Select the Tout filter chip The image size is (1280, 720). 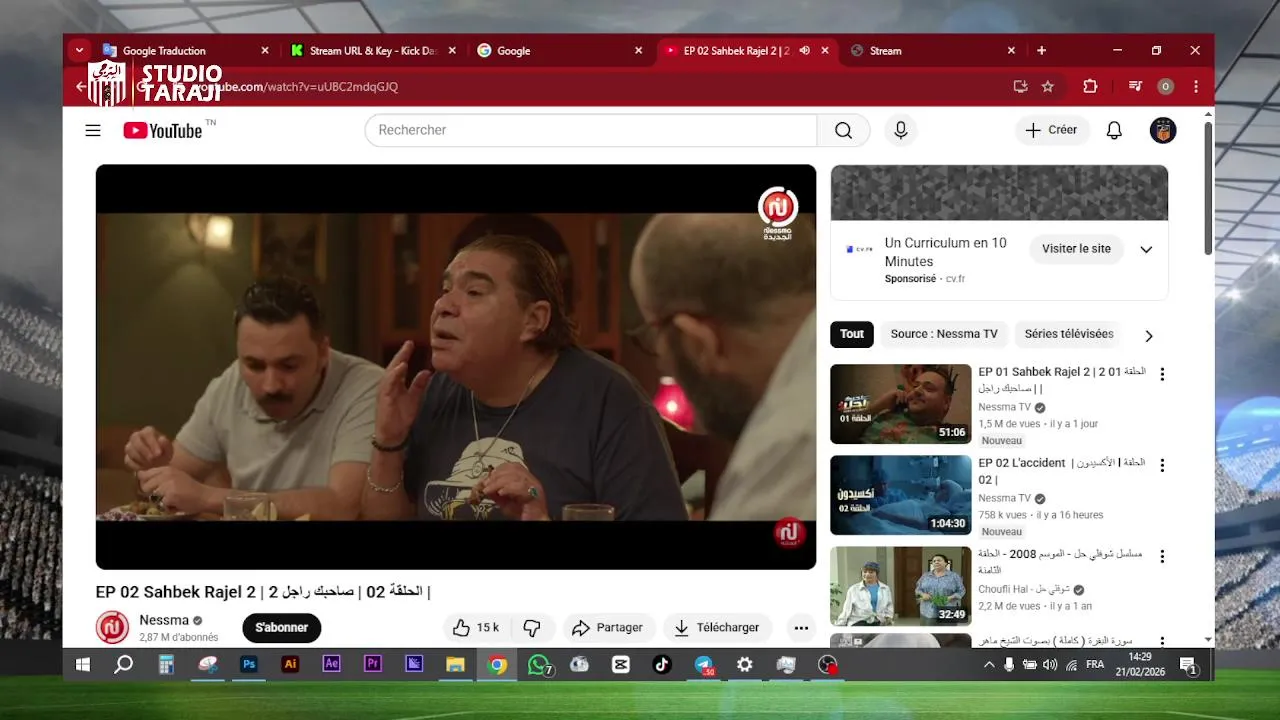click(x=852, y=334)
